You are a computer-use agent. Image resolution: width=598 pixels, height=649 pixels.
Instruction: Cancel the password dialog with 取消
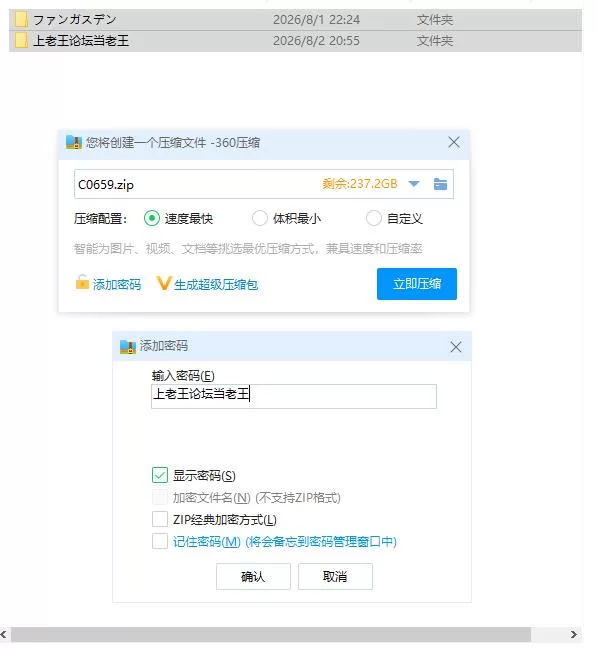pyautogui.click(x=335, y=576)
